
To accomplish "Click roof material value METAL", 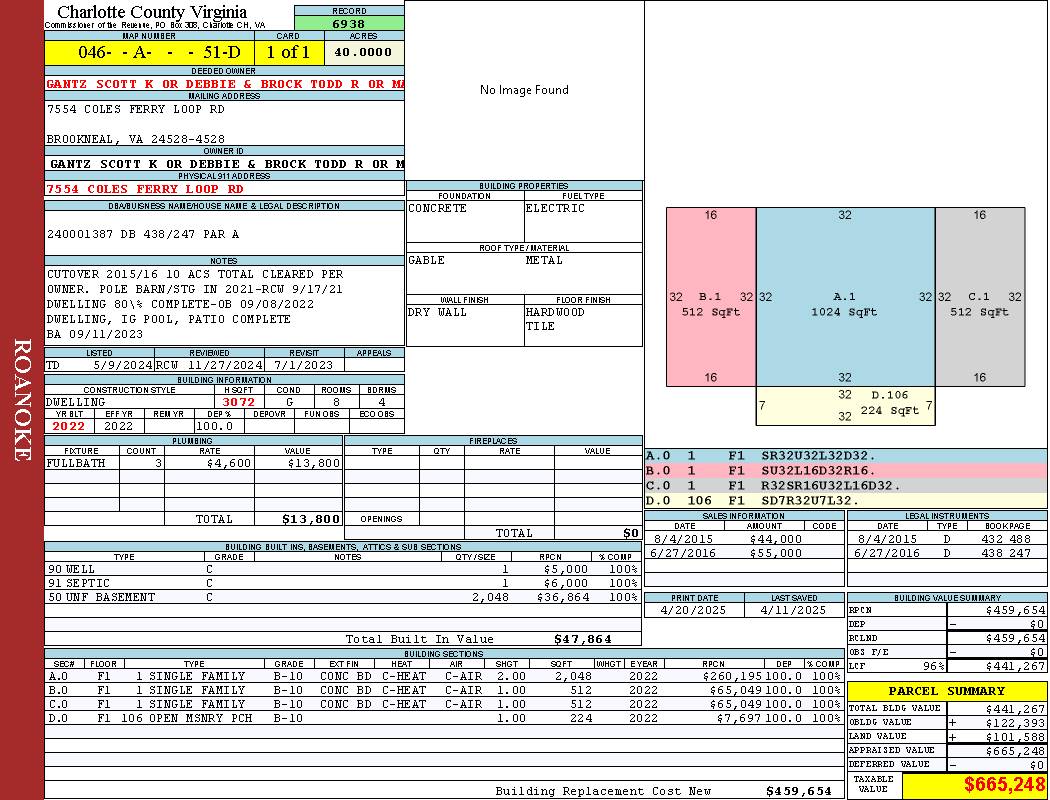I will 544,260.
